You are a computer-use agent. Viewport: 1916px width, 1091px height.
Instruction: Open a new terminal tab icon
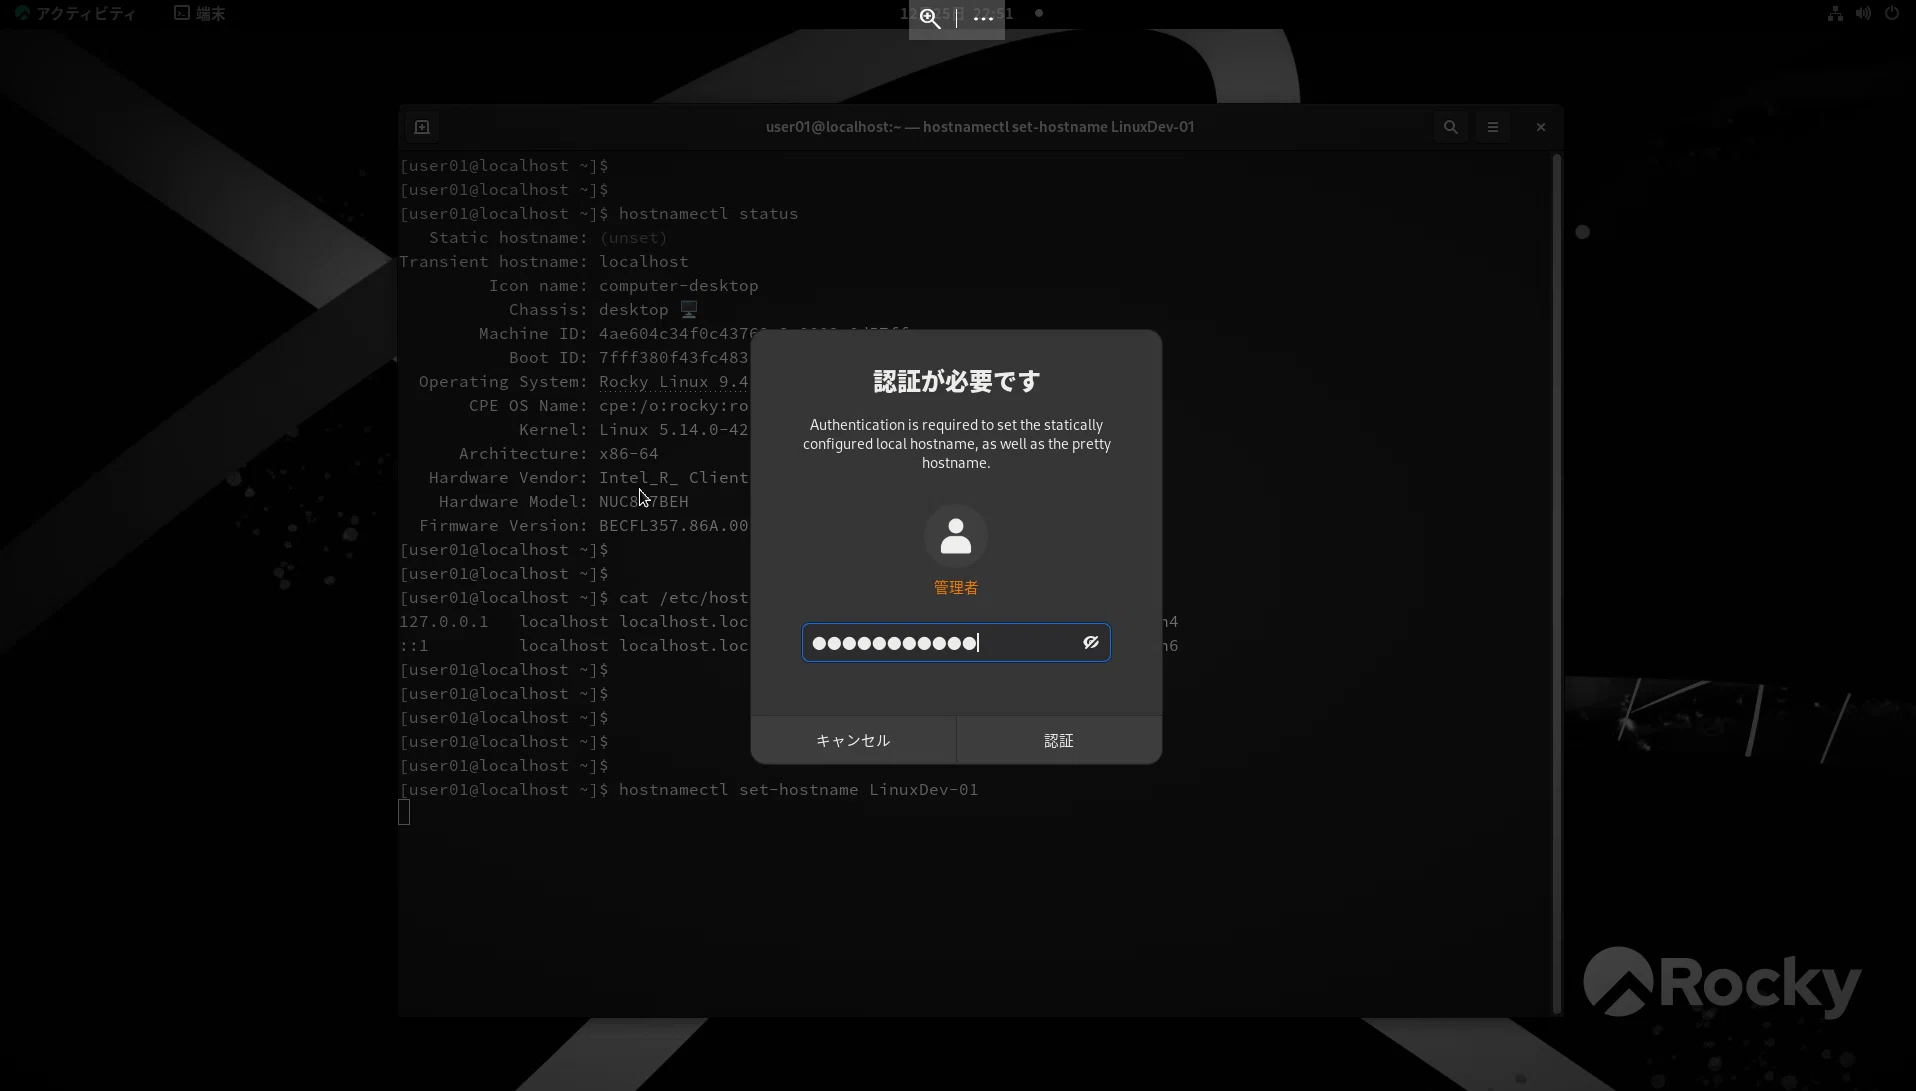click(422, 127)
